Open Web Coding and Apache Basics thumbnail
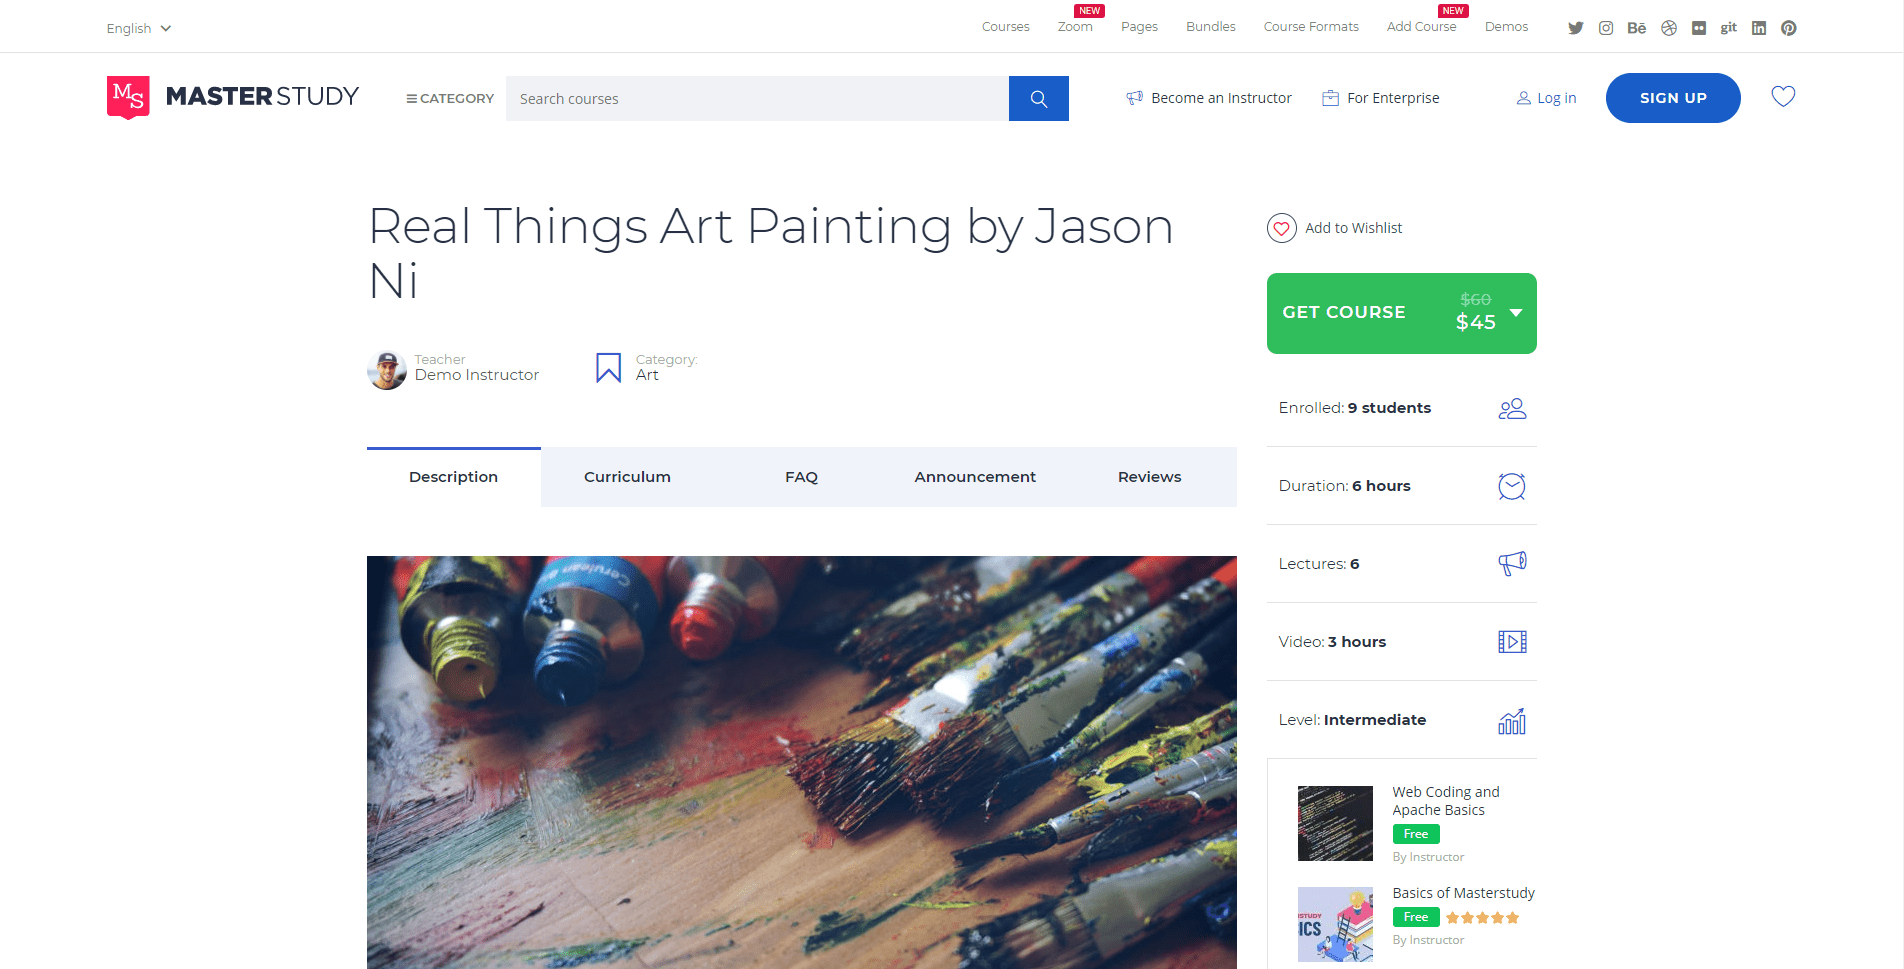1904x969 pixels. 1335,823
